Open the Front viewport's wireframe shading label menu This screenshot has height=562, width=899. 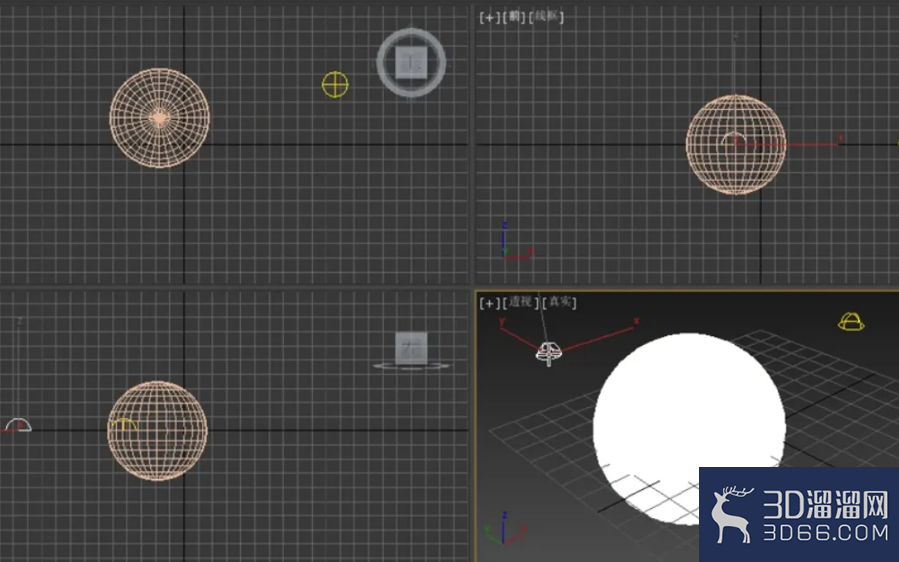click(x=546, y=17)
